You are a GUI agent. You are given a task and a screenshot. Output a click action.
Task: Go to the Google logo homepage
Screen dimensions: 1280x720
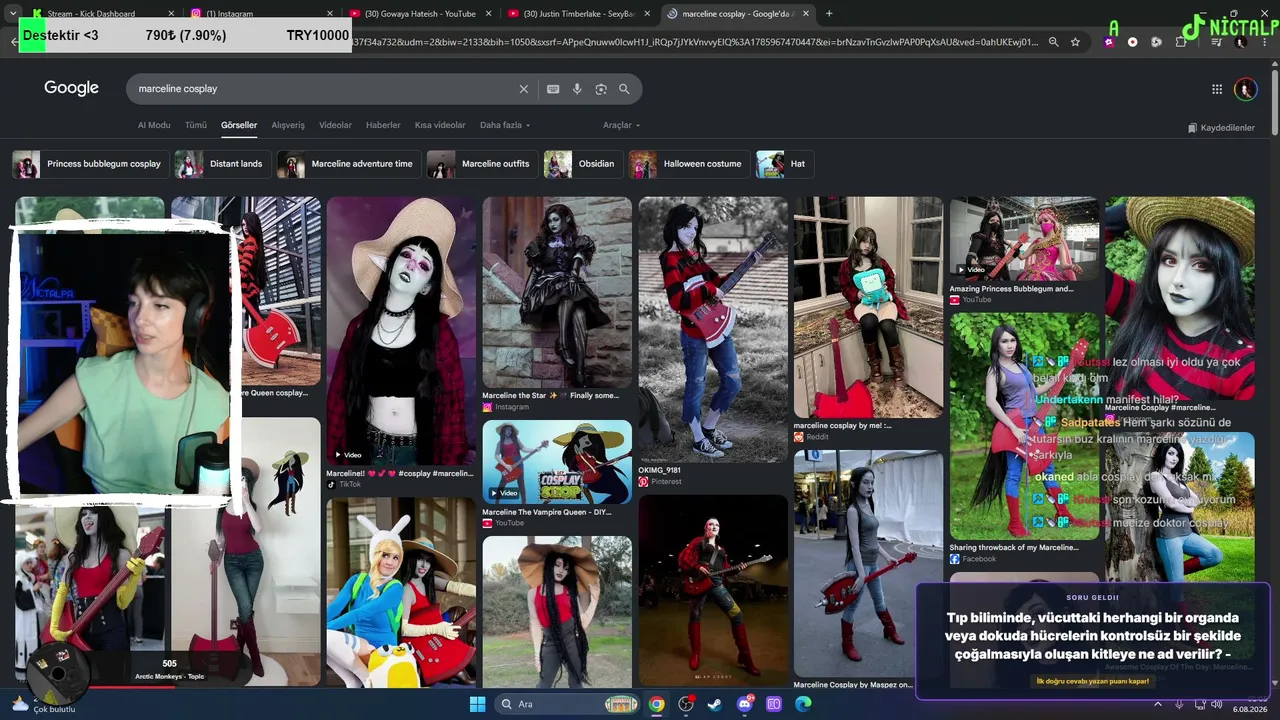coord(71,88)
